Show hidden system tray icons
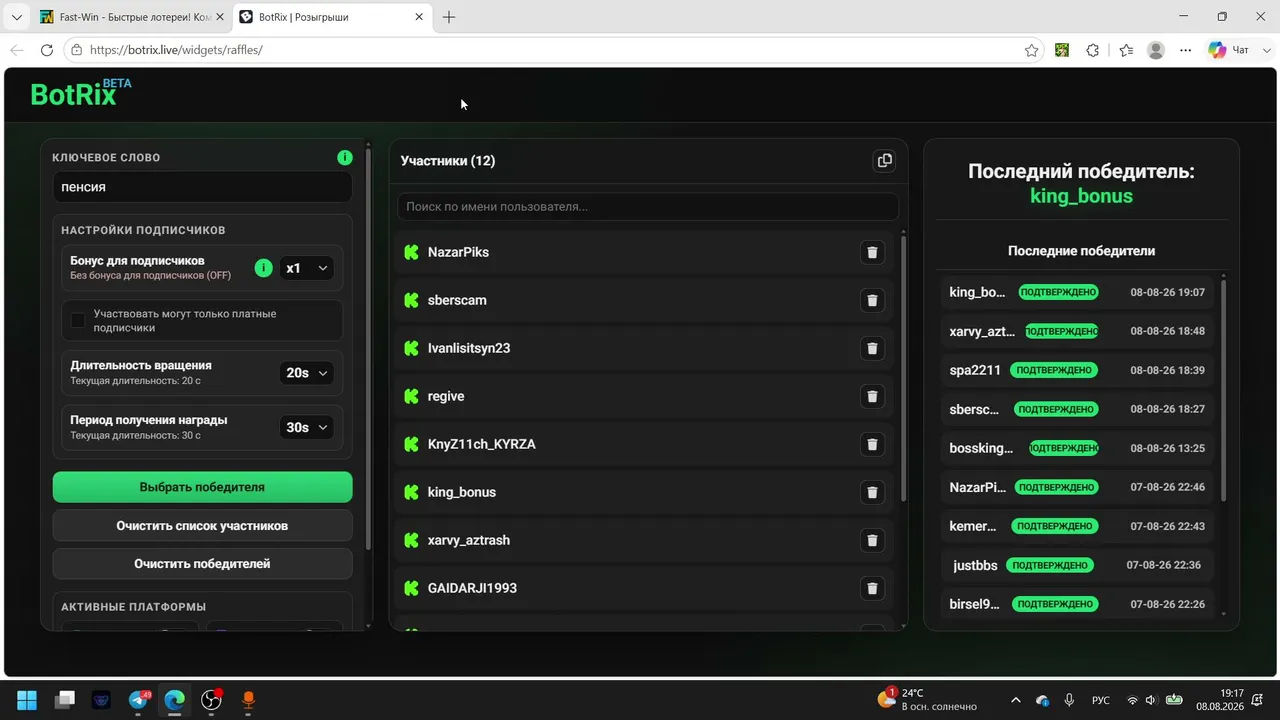This screenshot has height=720, width=1280. [1016, 700]
